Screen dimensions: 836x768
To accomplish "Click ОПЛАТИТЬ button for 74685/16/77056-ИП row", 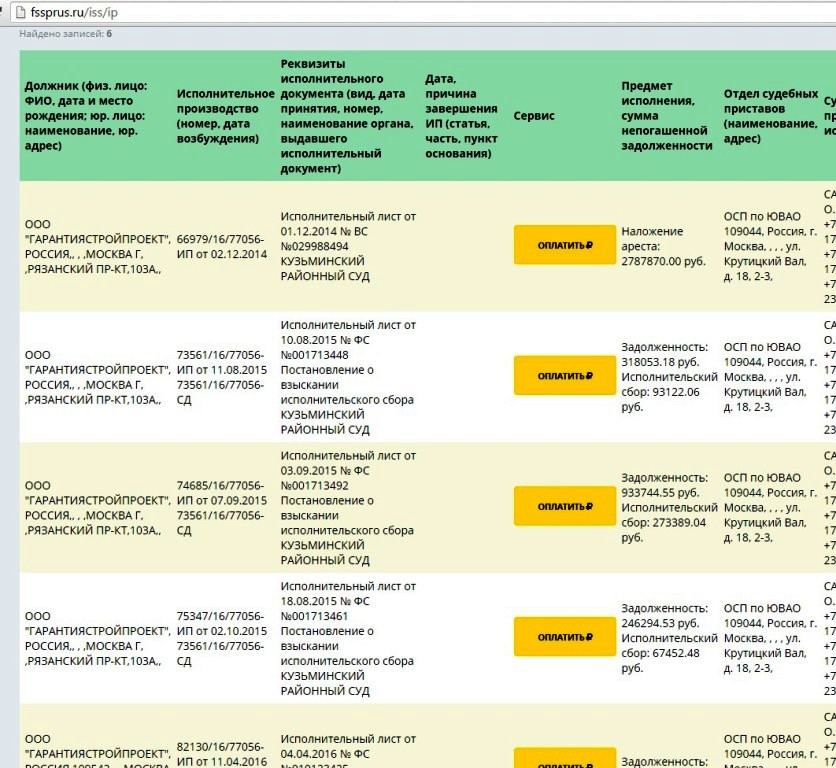I will 565,506.
